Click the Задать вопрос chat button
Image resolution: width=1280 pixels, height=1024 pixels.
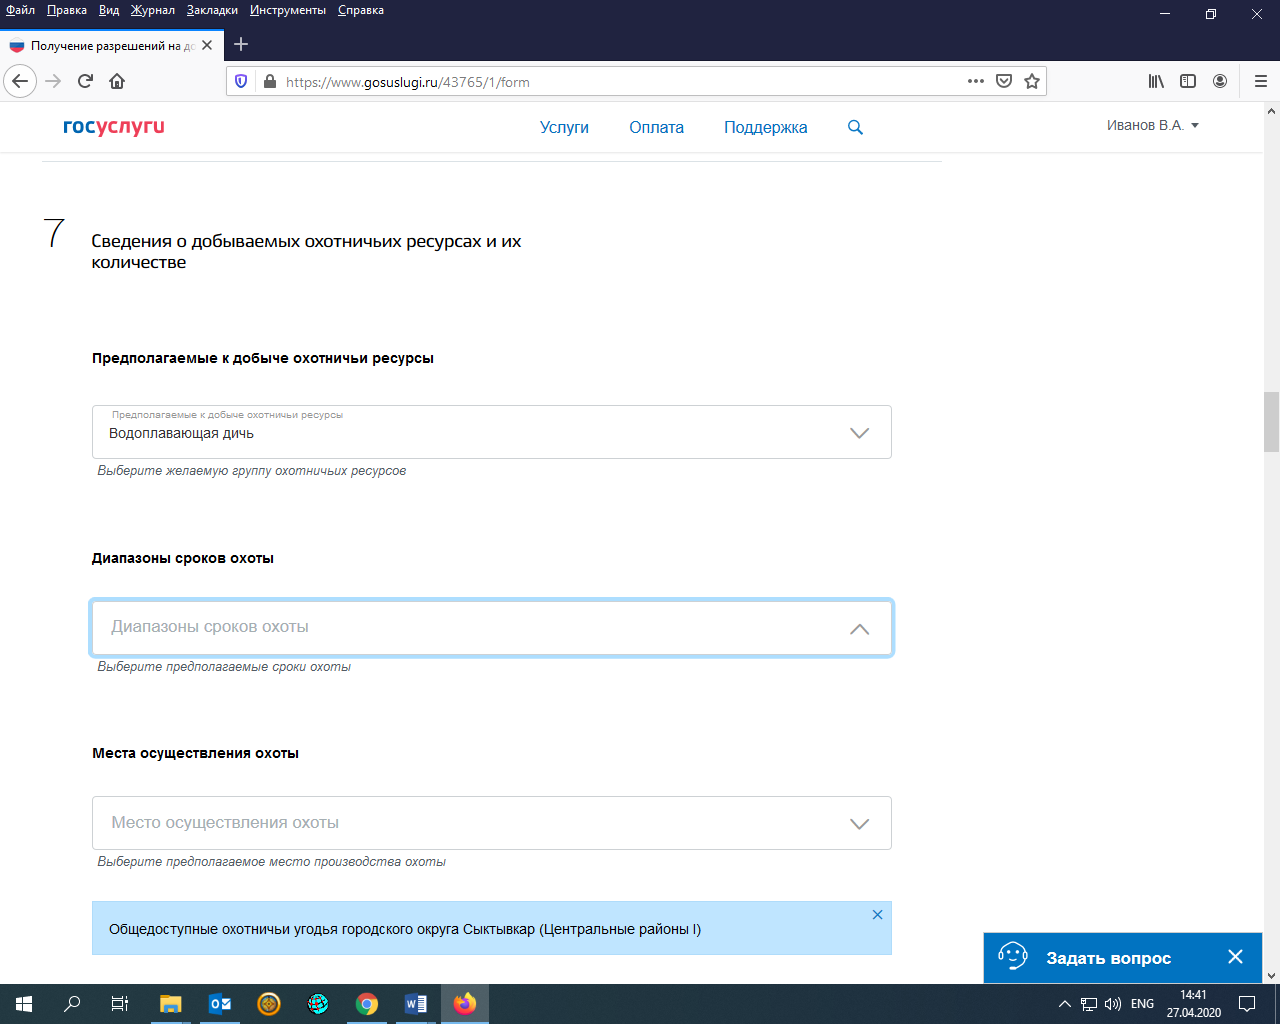click(1107, 958)
